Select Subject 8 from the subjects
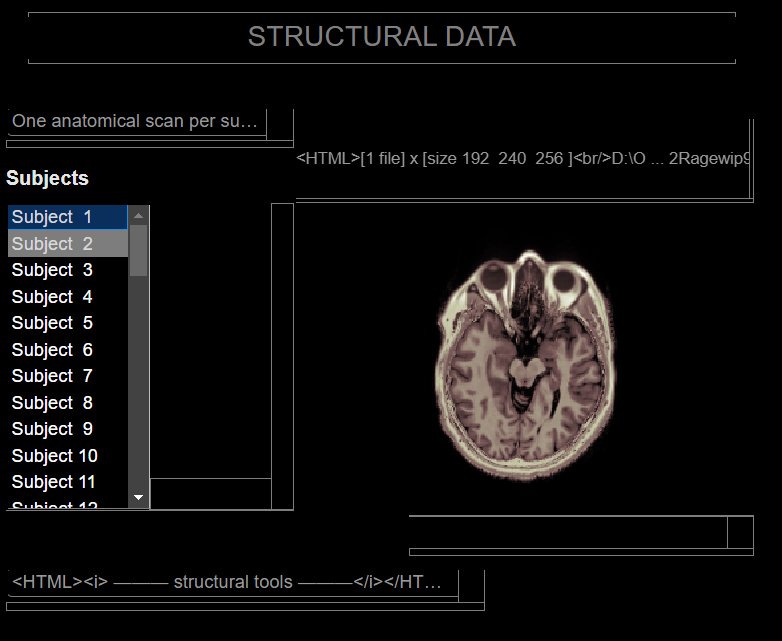 click(x=67, y=403)
